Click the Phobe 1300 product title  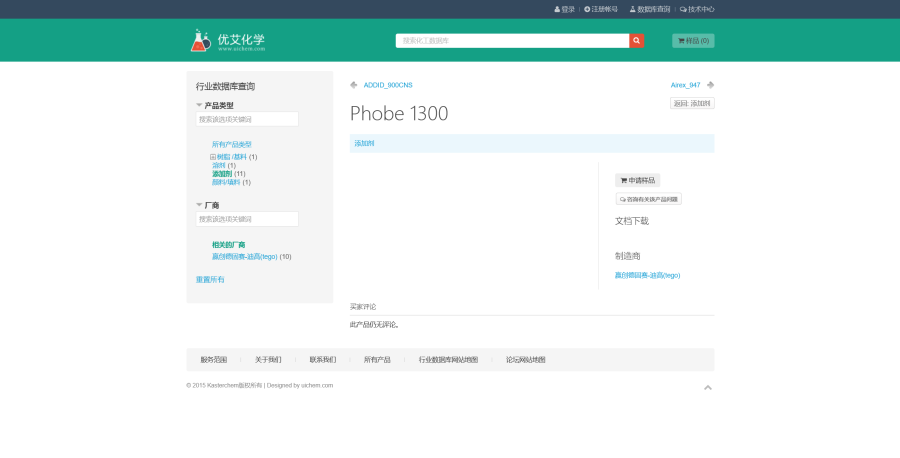pyautogui.click(x=399, y=114)
